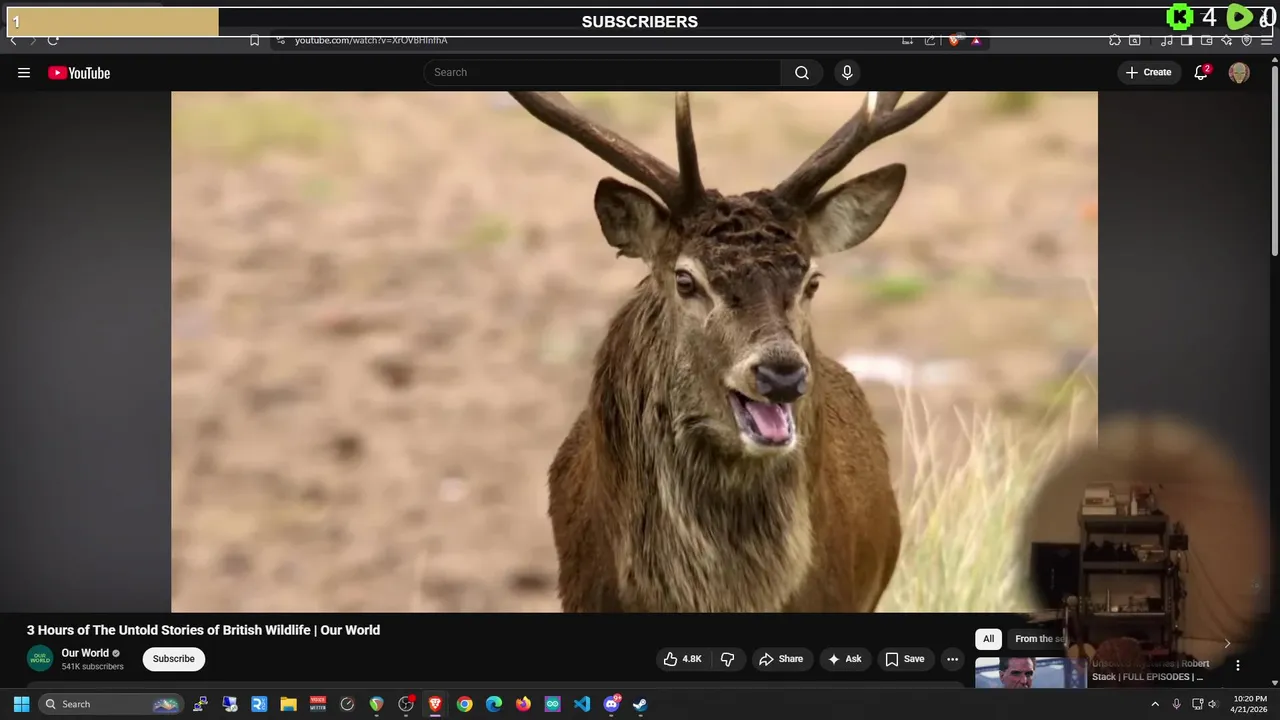Open options for the Unsolved Mysteries video
The width and height of the screenshot is (1280, 720).
pyautogui.click(x=1237, y=666)
